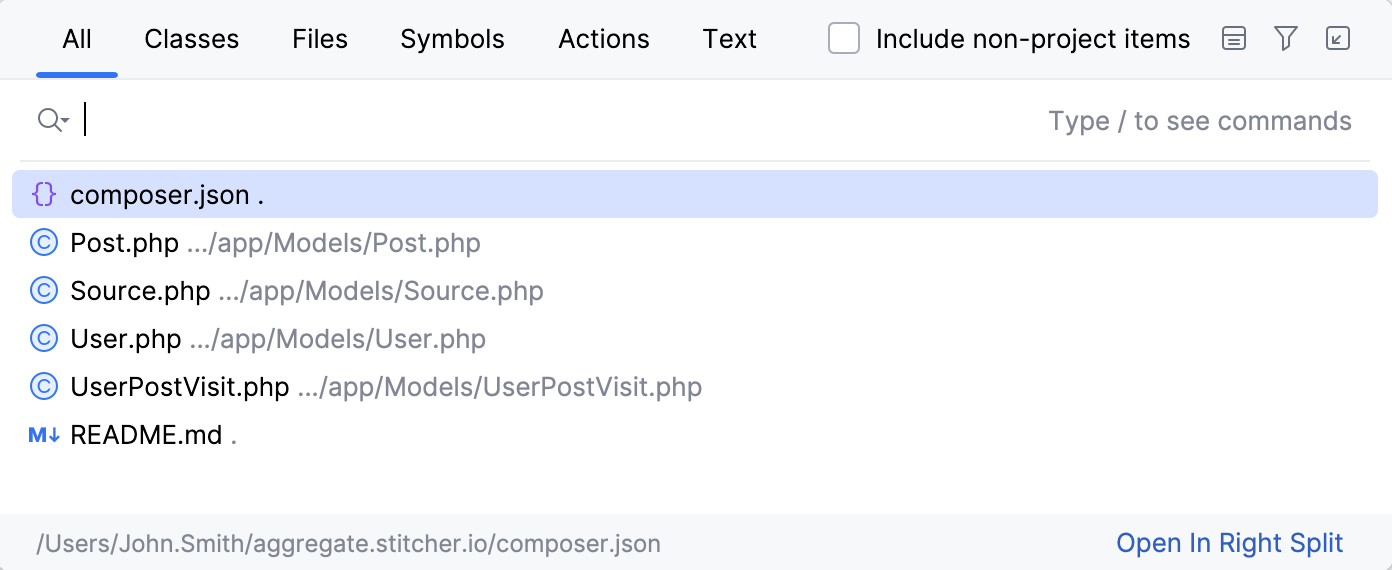Choose the README.md search result
Screen dimensions: 1392x570
pyautogui.click(x=146, y=435)
